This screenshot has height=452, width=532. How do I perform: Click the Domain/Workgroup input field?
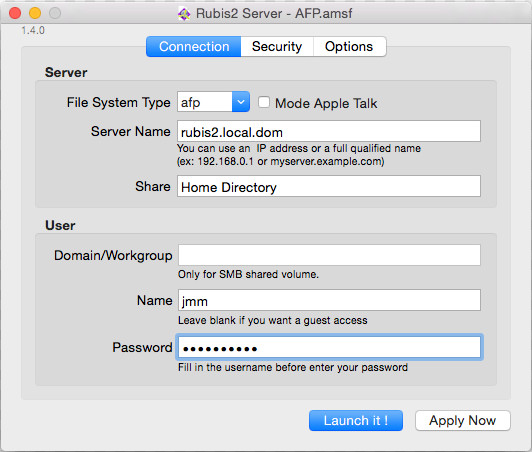click(329, 255)
